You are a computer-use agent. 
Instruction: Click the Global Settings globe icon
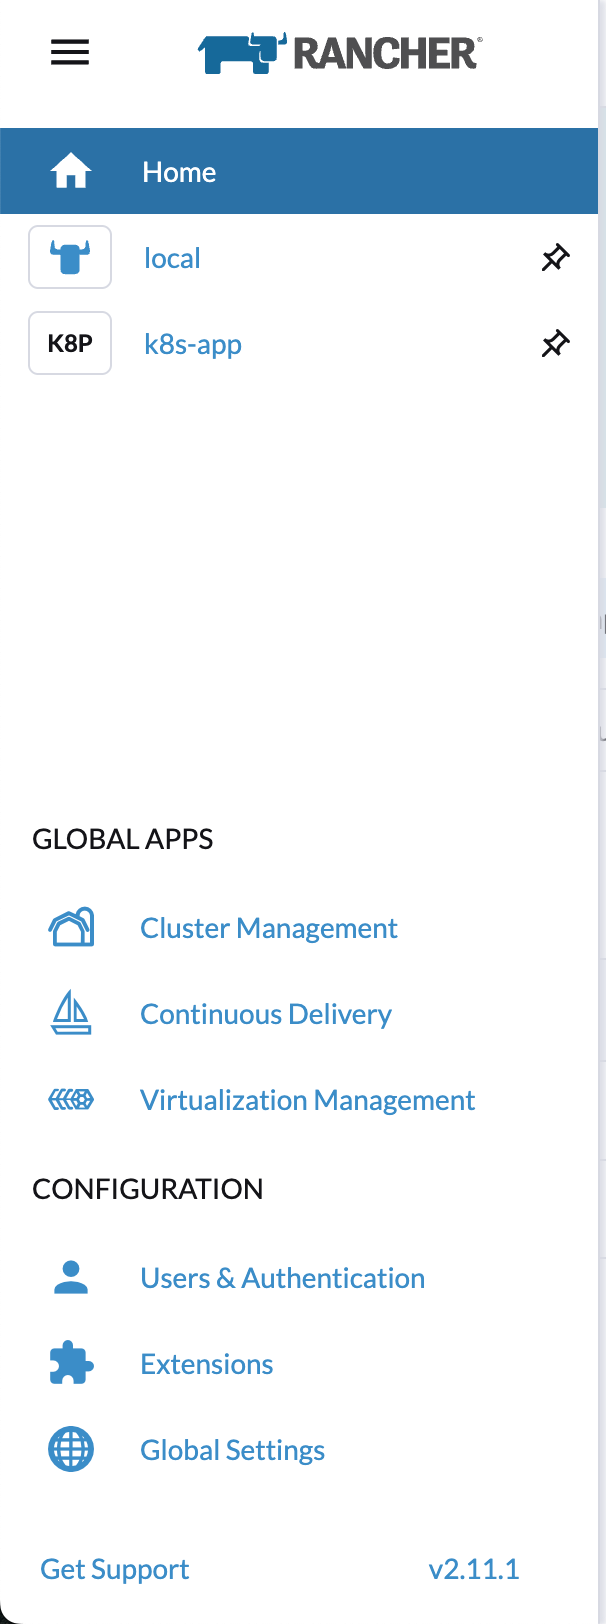[71, 1449]
